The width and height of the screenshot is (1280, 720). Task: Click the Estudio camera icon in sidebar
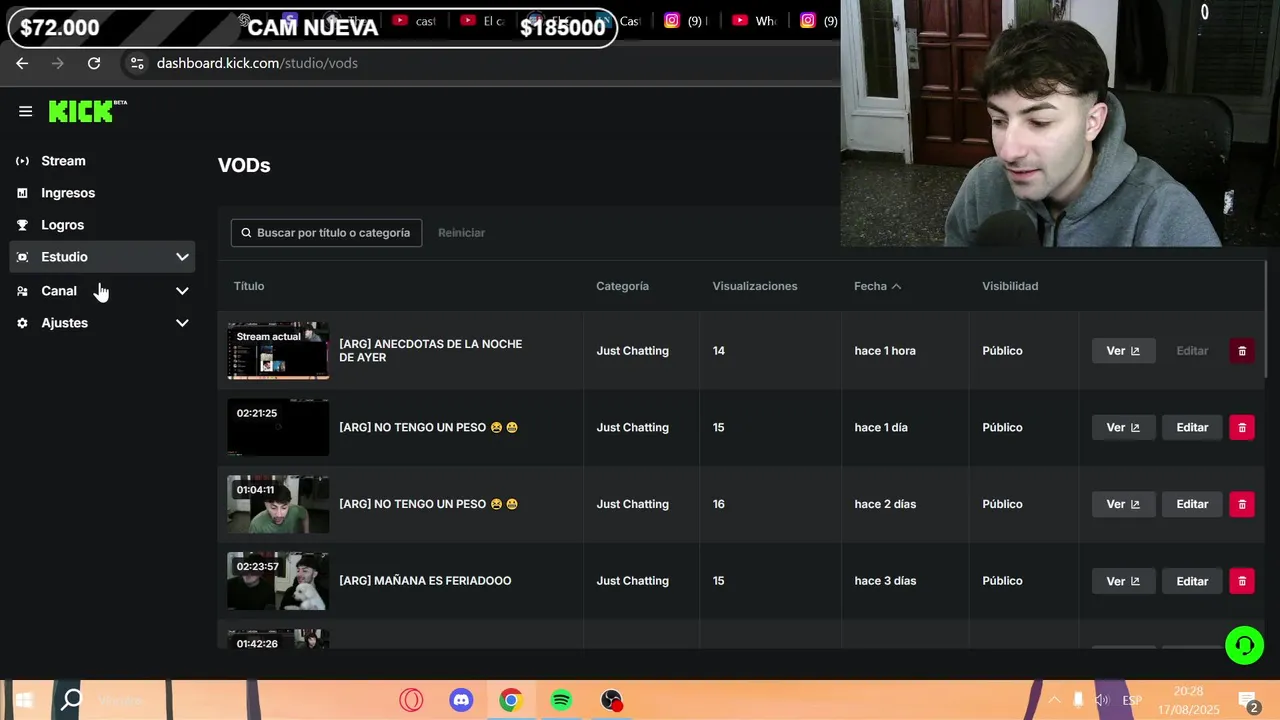pyautogui.click(x=22, y=257)
